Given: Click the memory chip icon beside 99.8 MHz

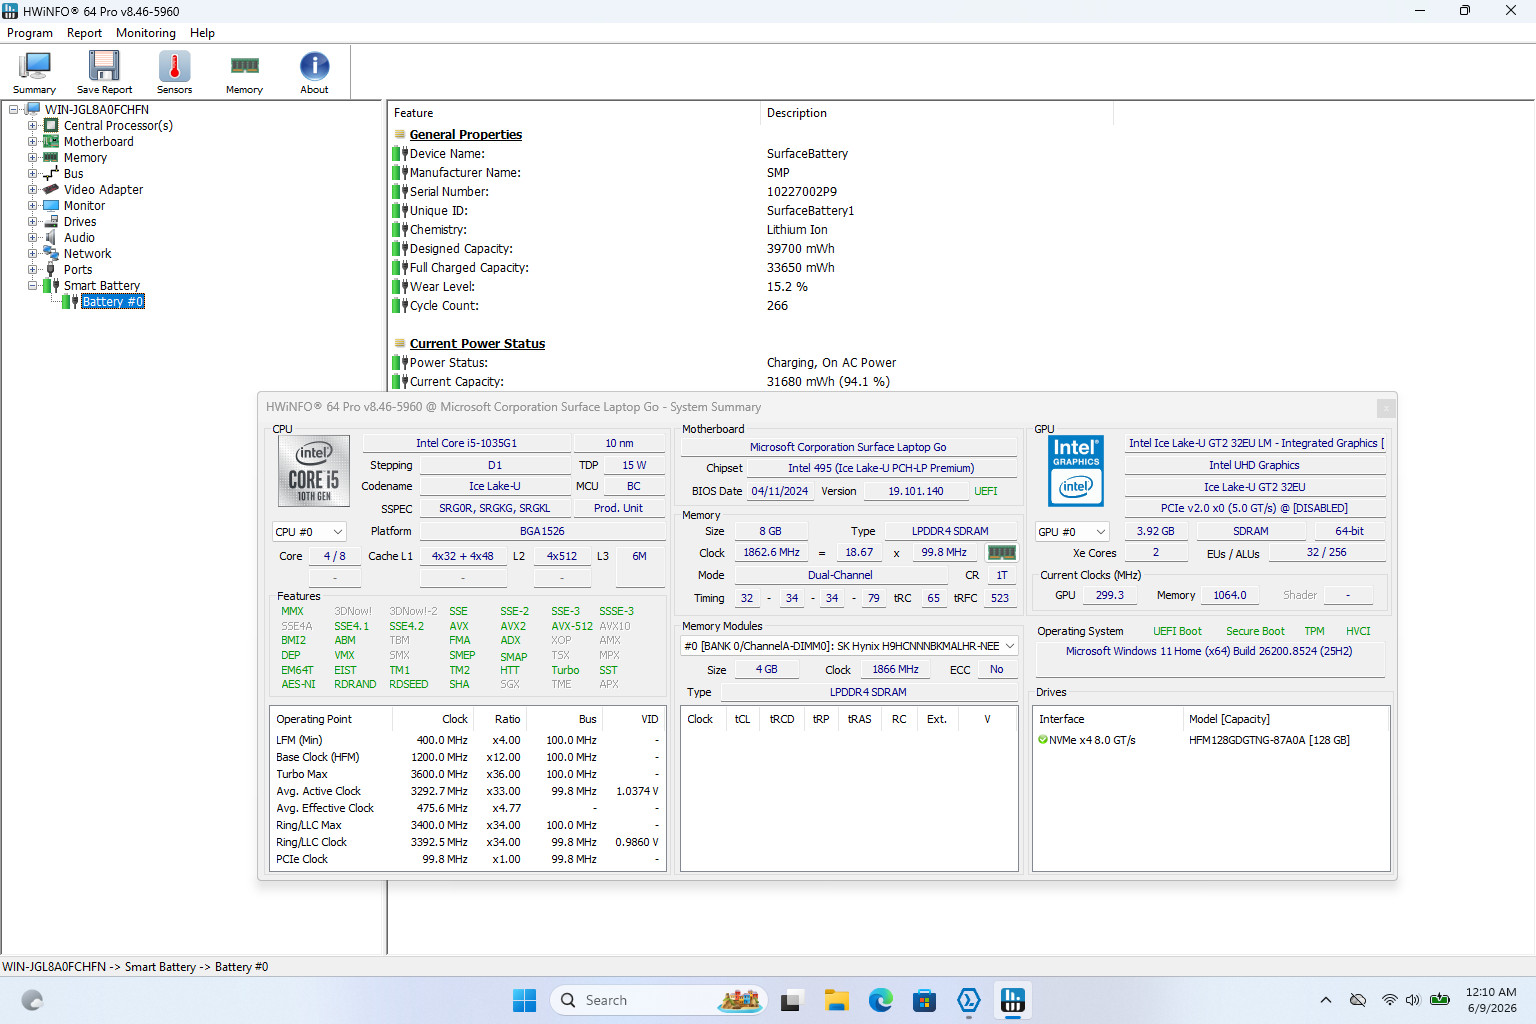Looking at the screenshot, I should pyautogui.click(x=1001, y=552).
